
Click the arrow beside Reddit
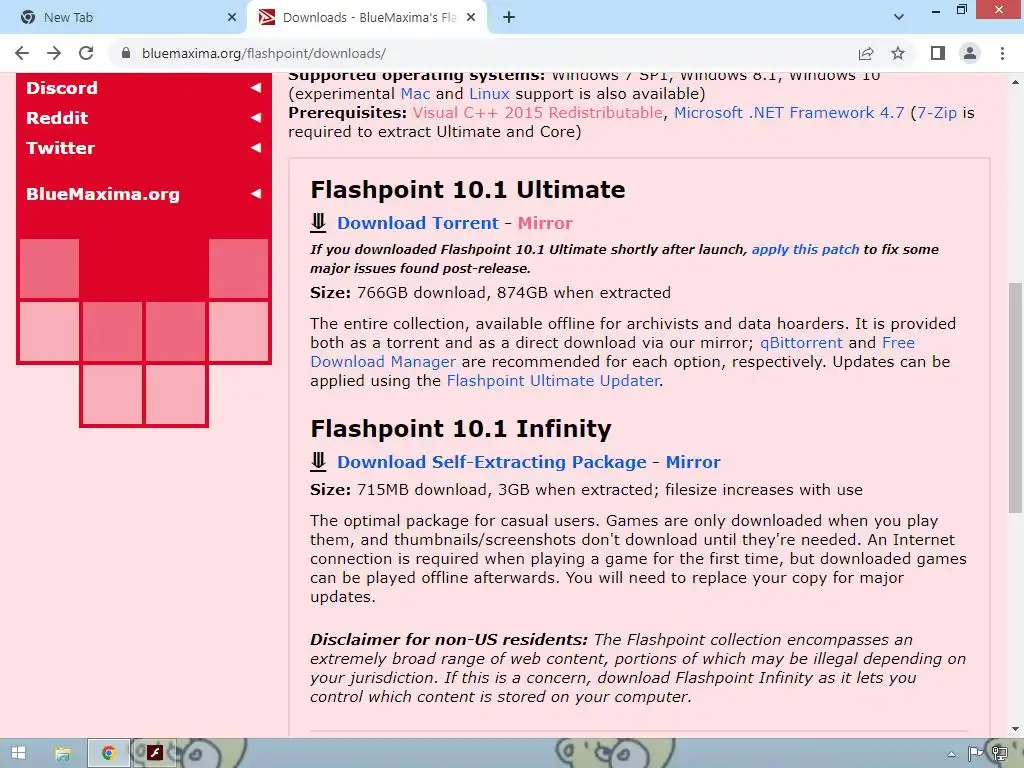point(256,118)
